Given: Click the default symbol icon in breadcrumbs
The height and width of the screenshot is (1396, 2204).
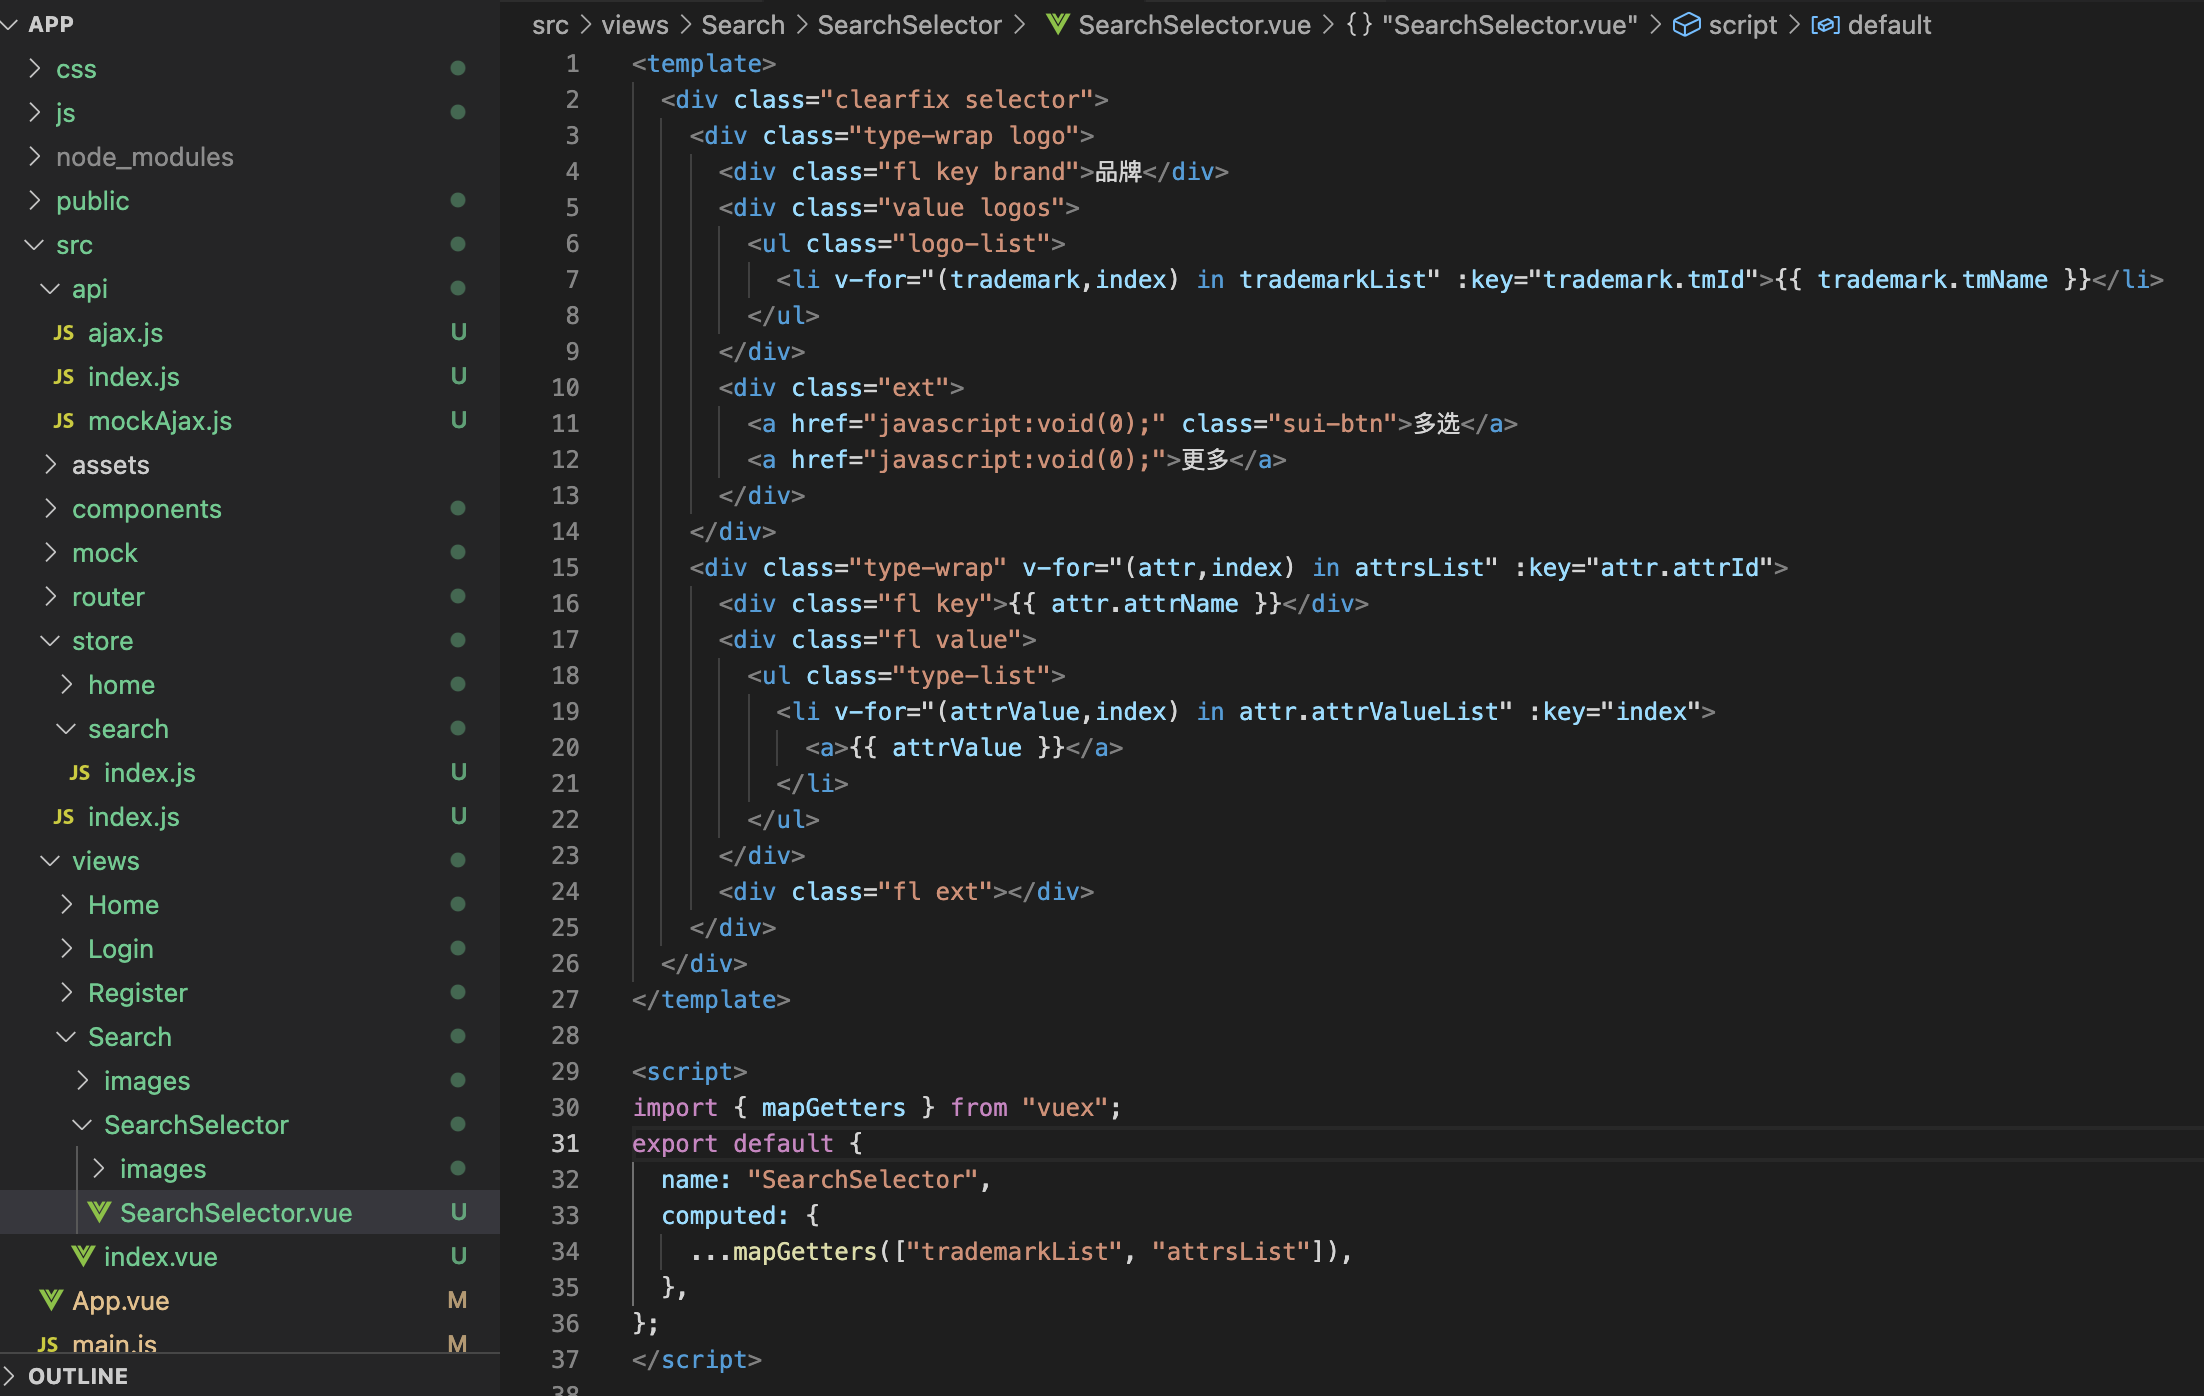Looking at the screenshot, I should pyautogui.click(x=1825, y=24).
